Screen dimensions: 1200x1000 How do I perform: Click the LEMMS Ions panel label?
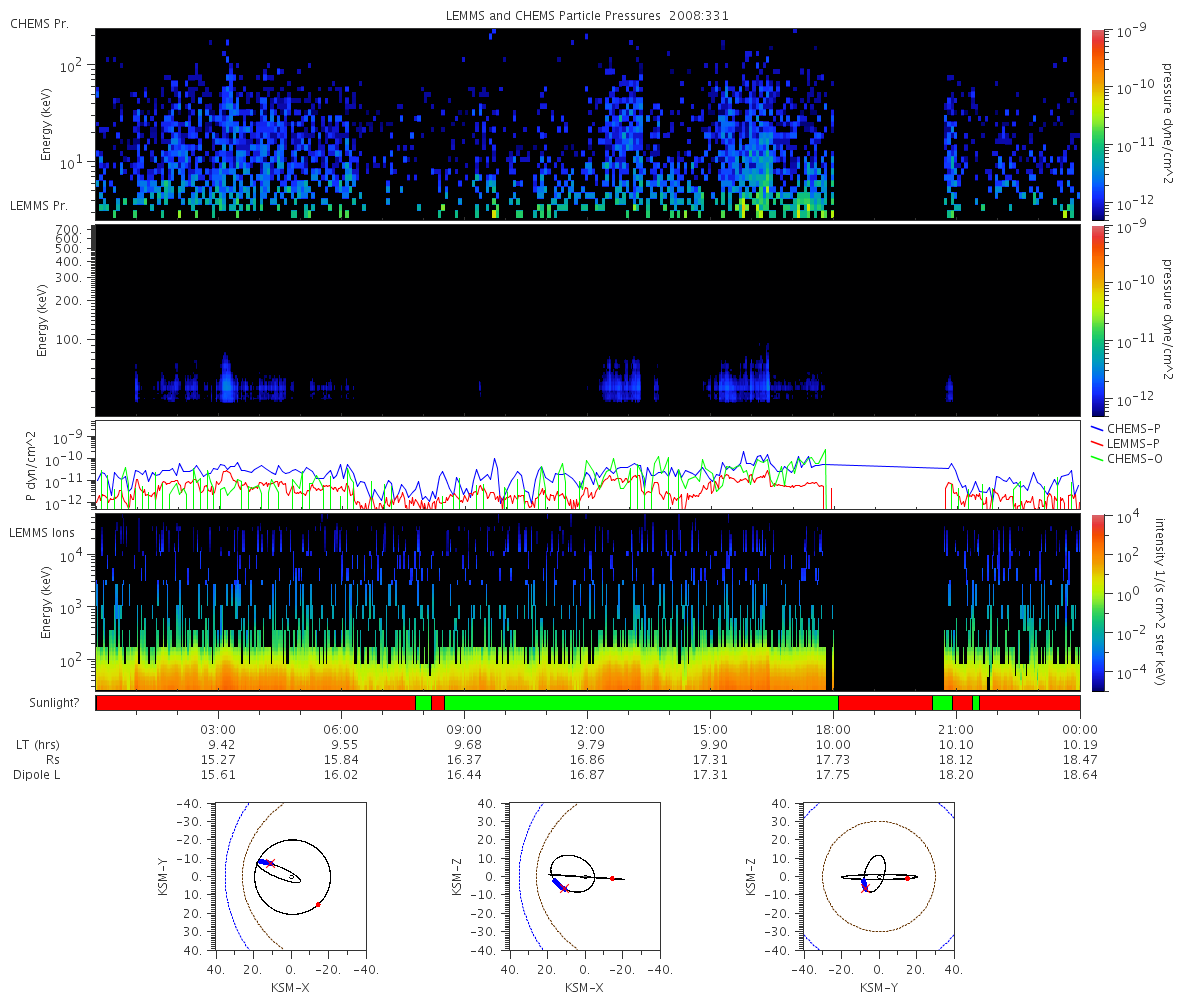coord(40,533)
